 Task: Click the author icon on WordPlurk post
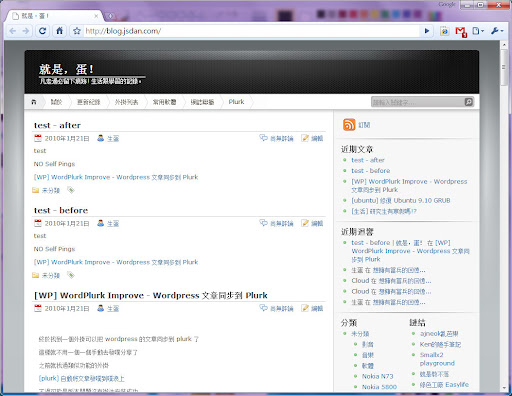pos(100,308)
